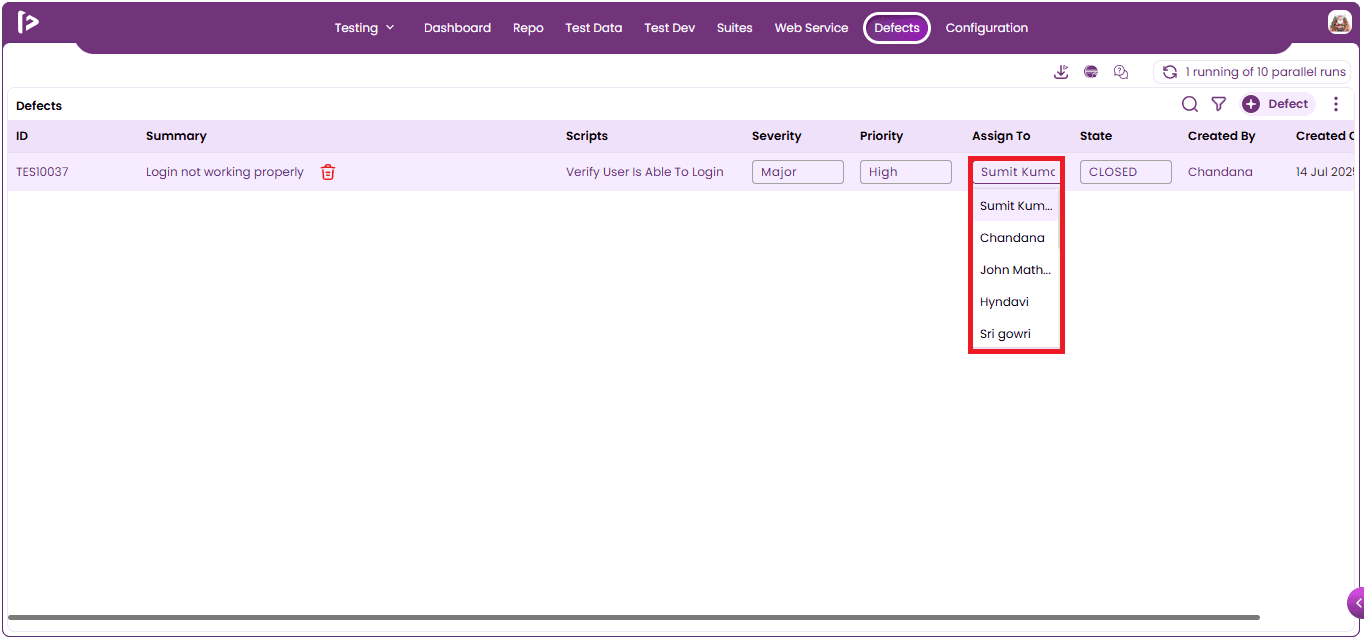Open the Assign To Sumit Kumar field
This screenshot has width=1364, height=639.
[x=1016, y=172]
